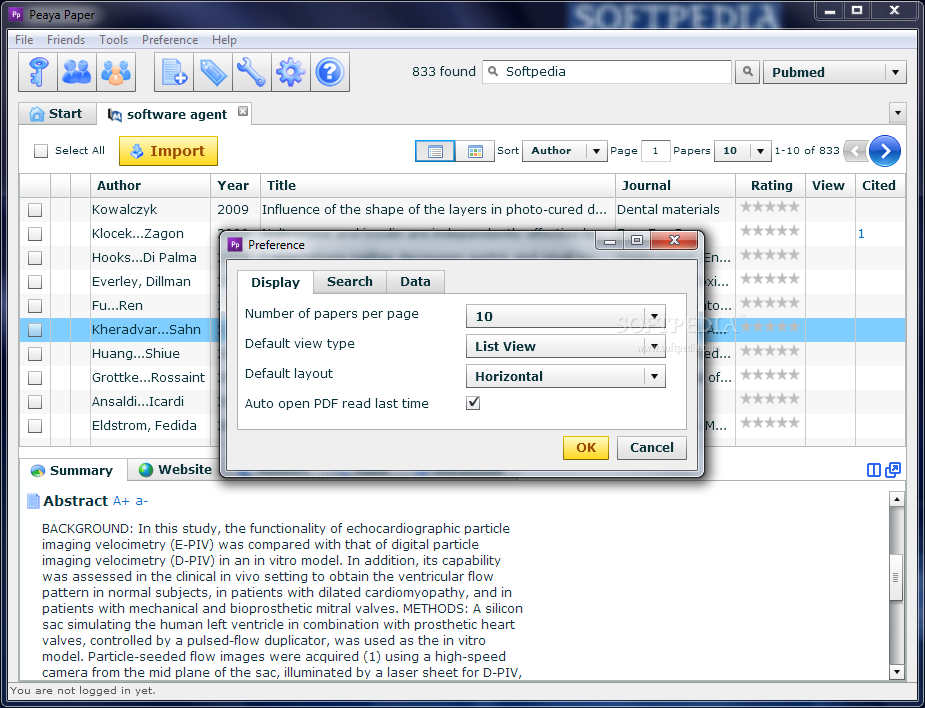Select the Display tab in Preference

(x=275, y=282)
